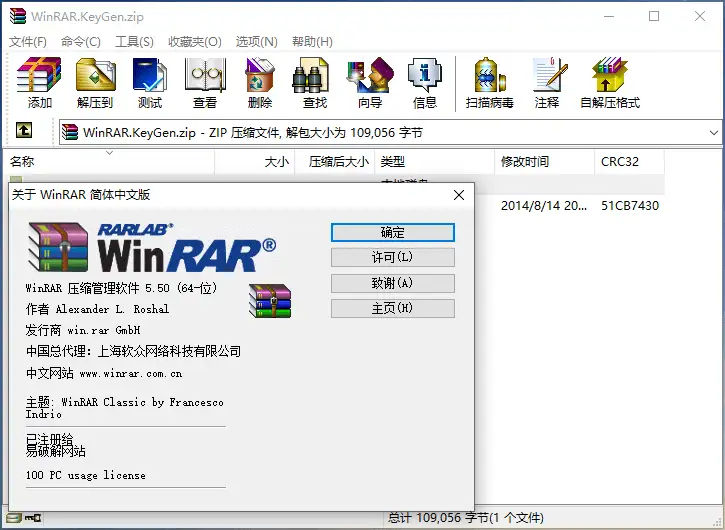Select the 查找 (Find) binoculars icon
Image resolution: width=725 pixels, height=530 pixels.
(x=314, y=82)
